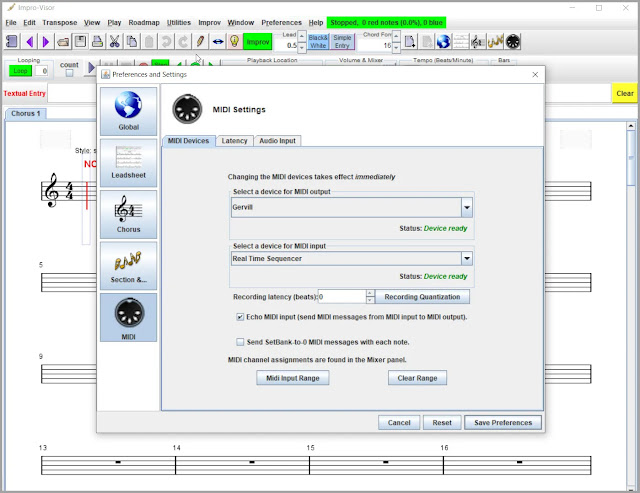Click the yellow Clear button

[x=624, y=93]
